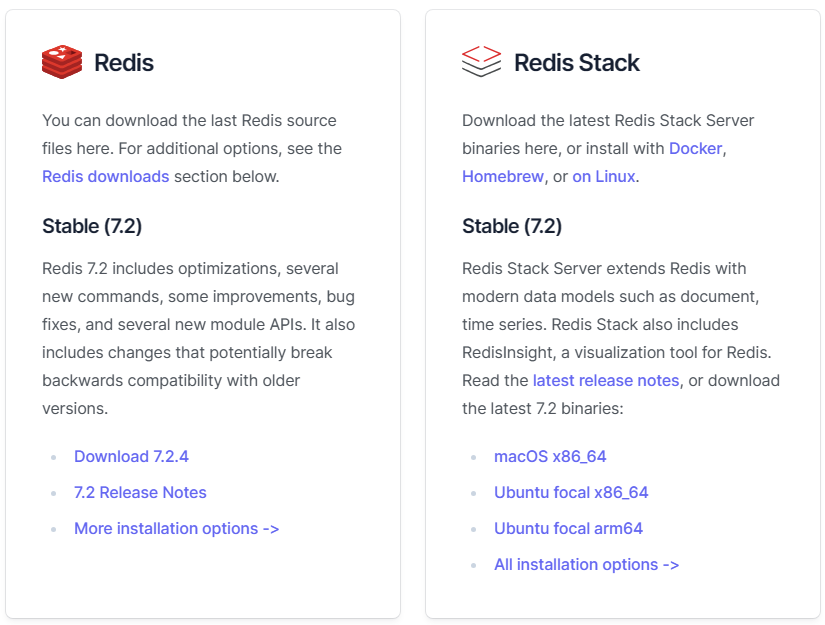Click the Redis 7.2 optimizations description paragraph

pyautogui.click(x=199, y=338)
